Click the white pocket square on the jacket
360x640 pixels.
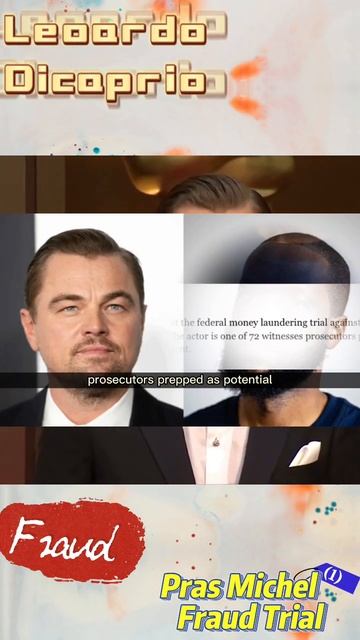pos(305,454)
